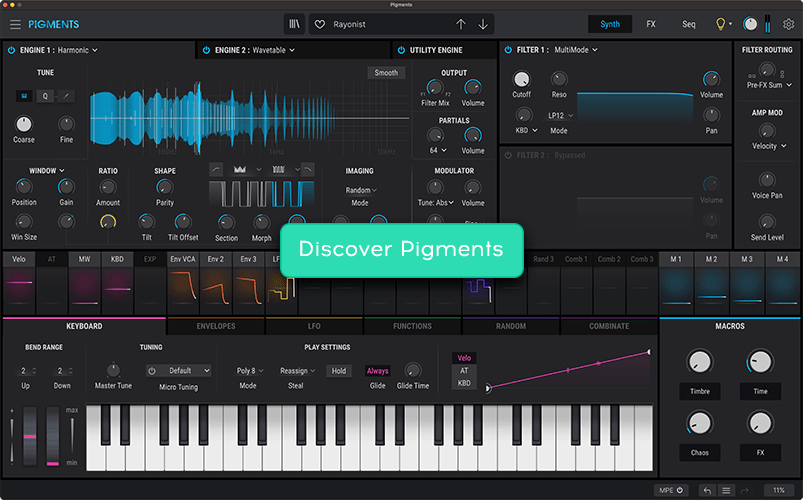
Task: Click the Discover Pigments button
Action: coord(402,250)
